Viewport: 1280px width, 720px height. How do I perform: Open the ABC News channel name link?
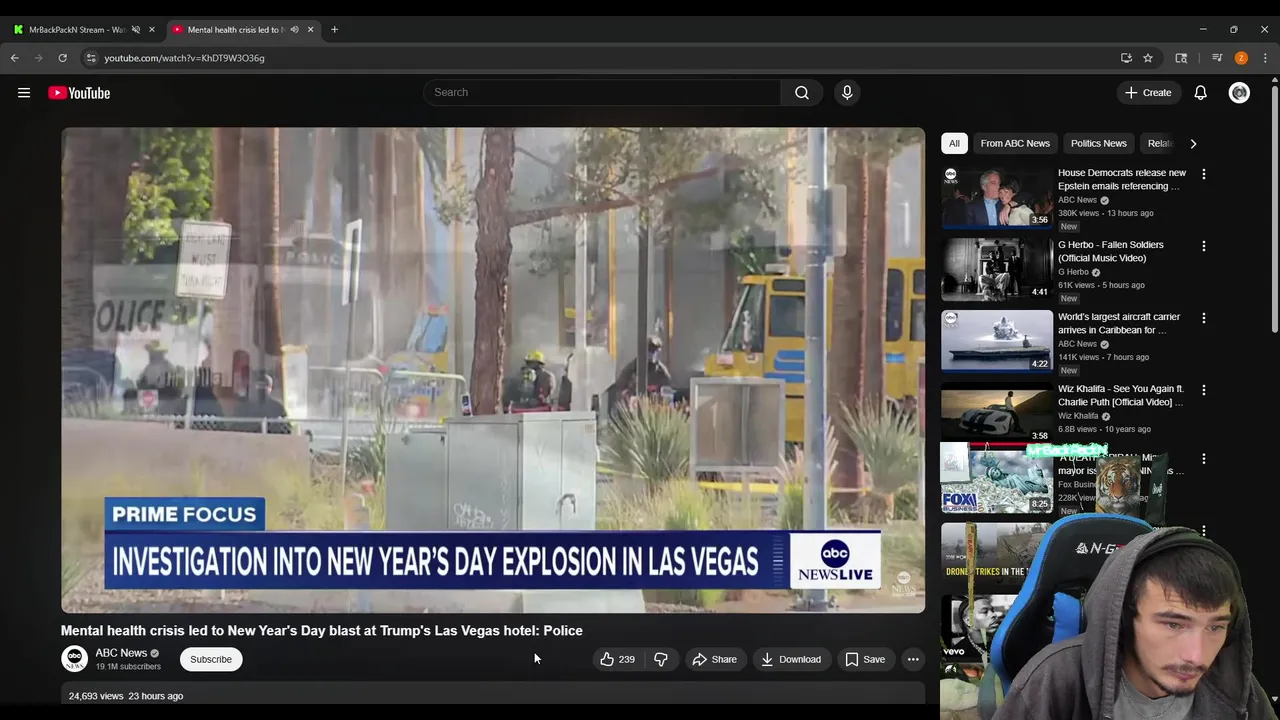click(121, 653)
